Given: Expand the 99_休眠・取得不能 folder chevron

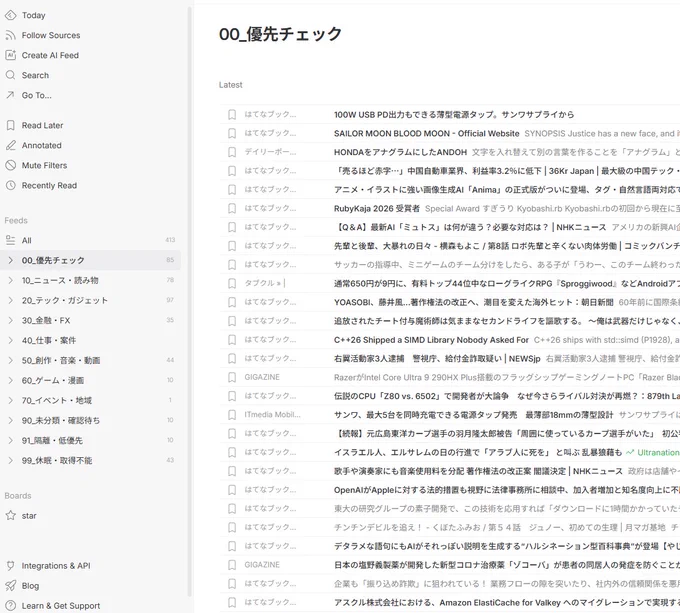Looking at the screenshot, I should tap(10, 460).
